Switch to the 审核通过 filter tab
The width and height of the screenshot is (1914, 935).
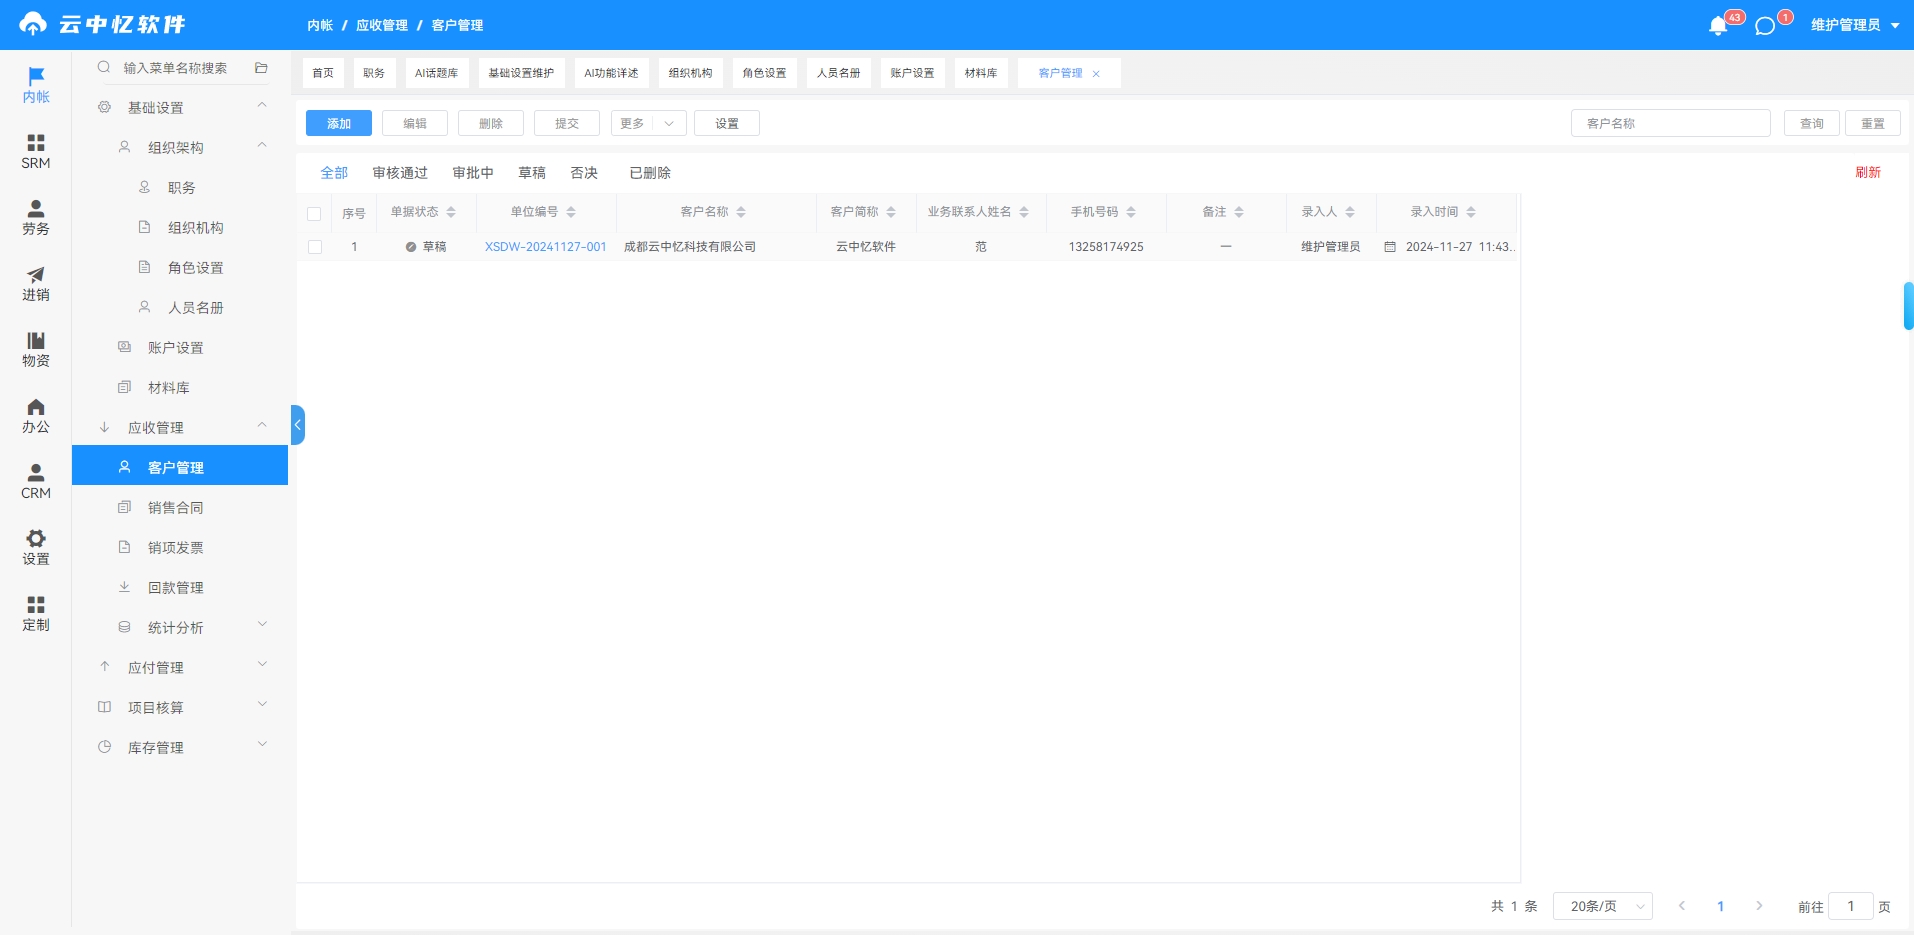coord(400,173)
